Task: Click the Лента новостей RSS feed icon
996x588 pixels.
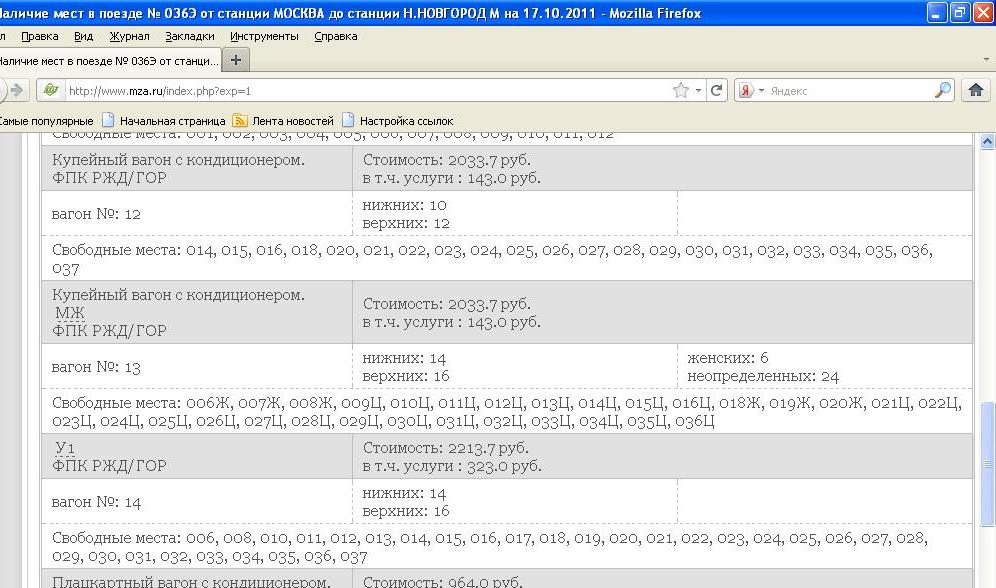Action: (x=240, y=121)
